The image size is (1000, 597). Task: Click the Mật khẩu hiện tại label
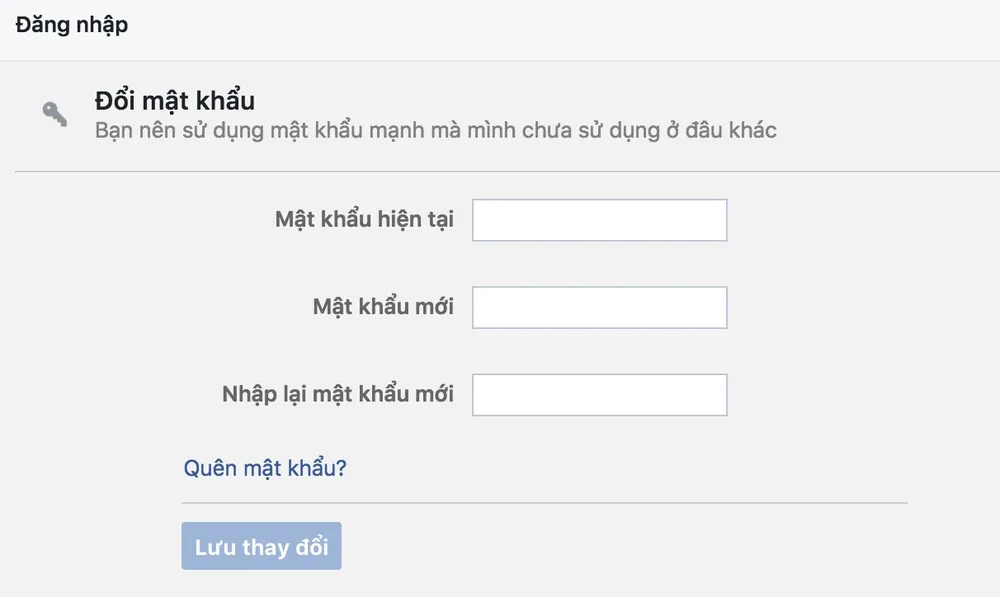(x=364, y=219)
